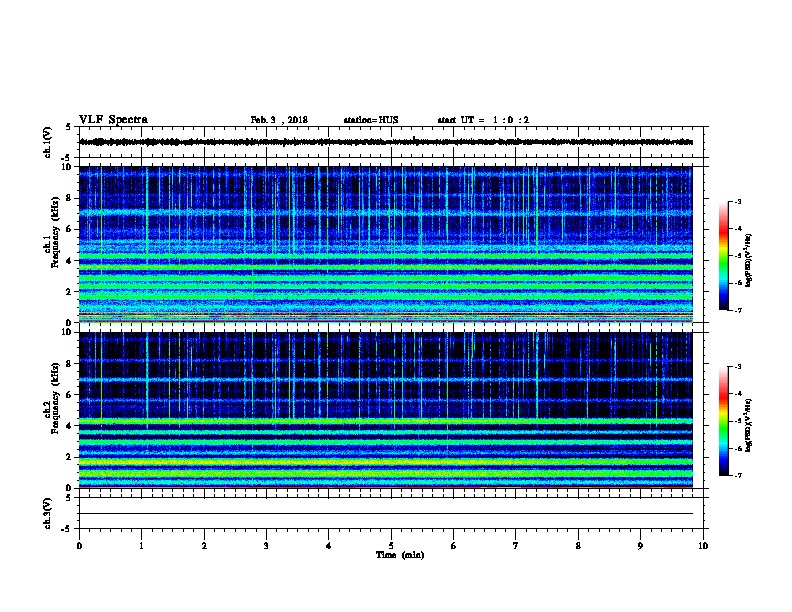Click the "2" kHz tick on ch.2 spectrogram
The image size is (792, 612).
69,457
